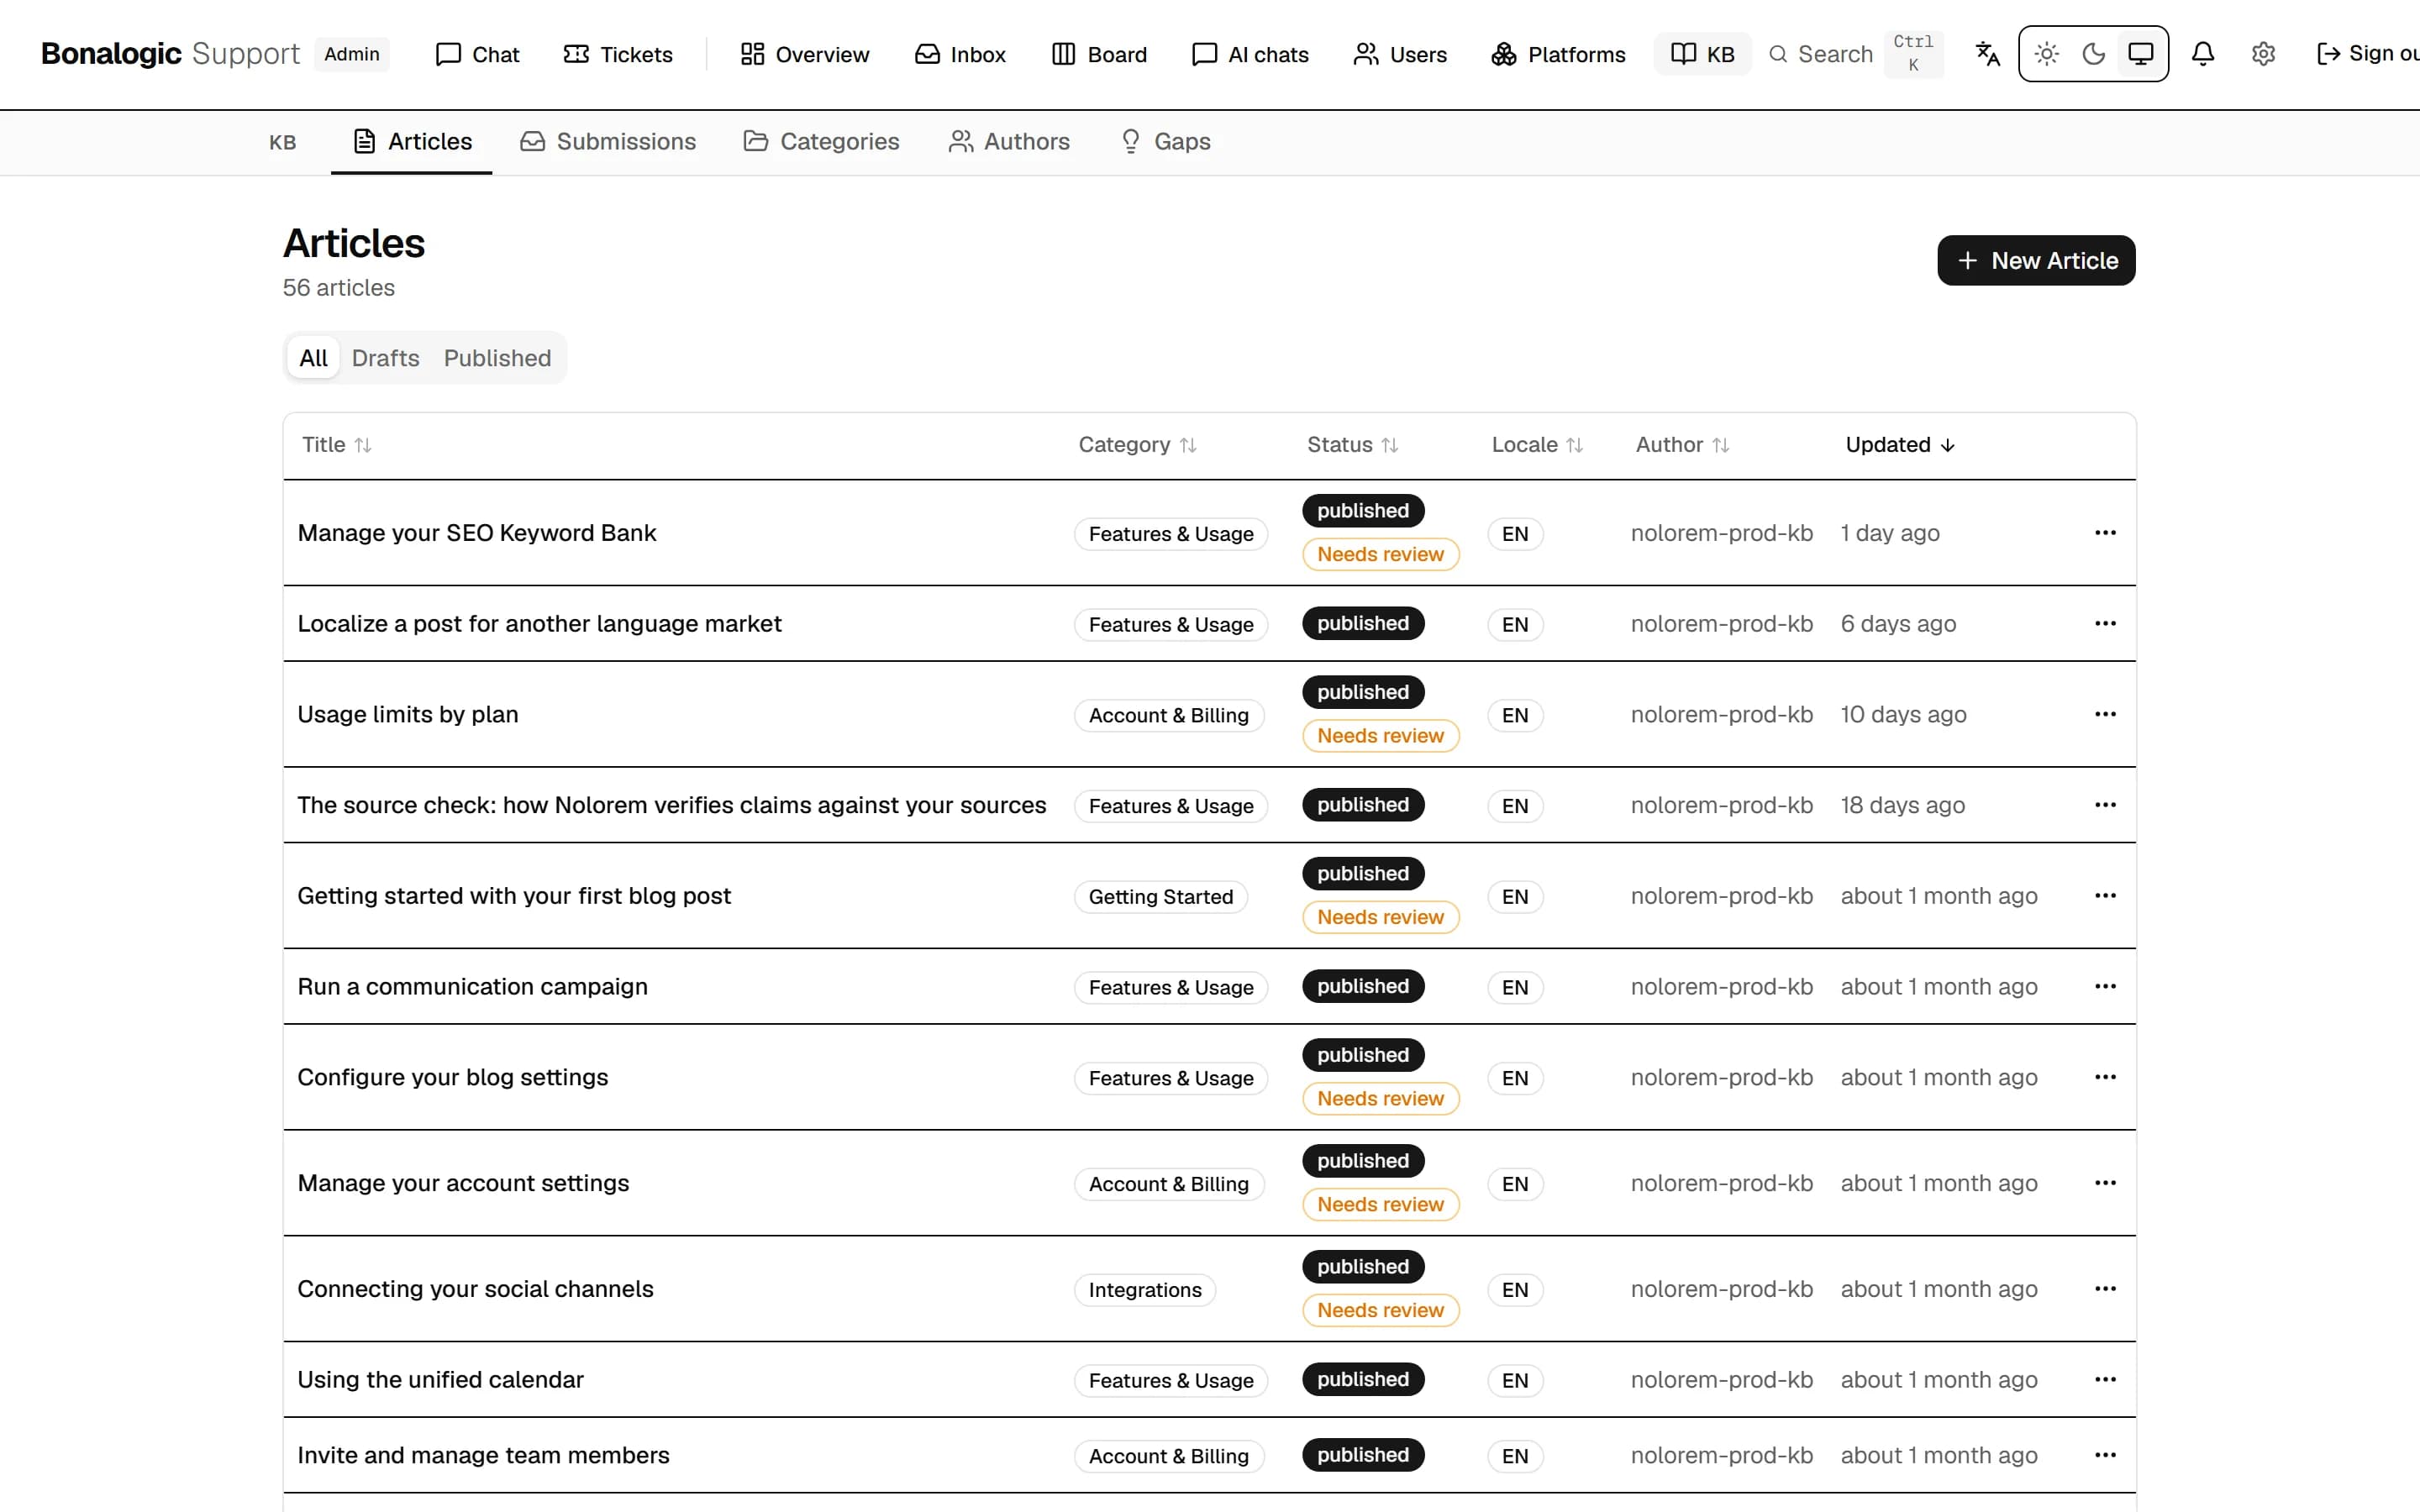Open article Configure your blog settings
Viewport: 2420px width, 1512px height.
[452, 1078]
